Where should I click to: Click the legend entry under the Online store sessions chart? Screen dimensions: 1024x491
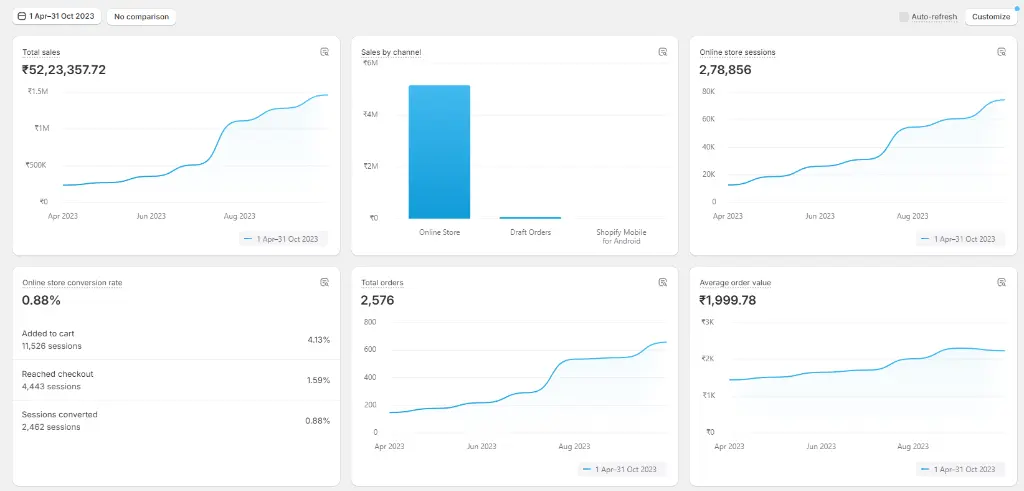960,239
